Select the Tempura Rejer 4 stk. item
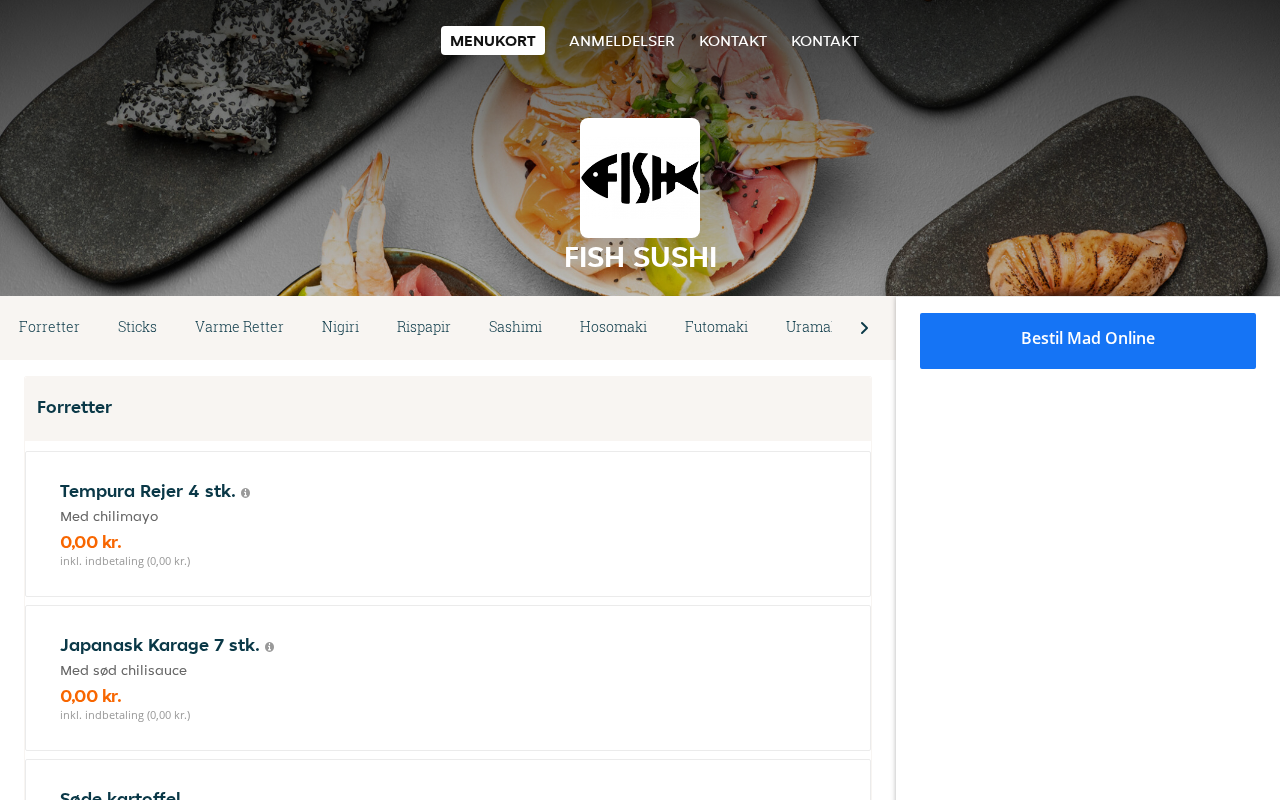Viewport: 1280px width, 800px height. click(x=448, y=524)
